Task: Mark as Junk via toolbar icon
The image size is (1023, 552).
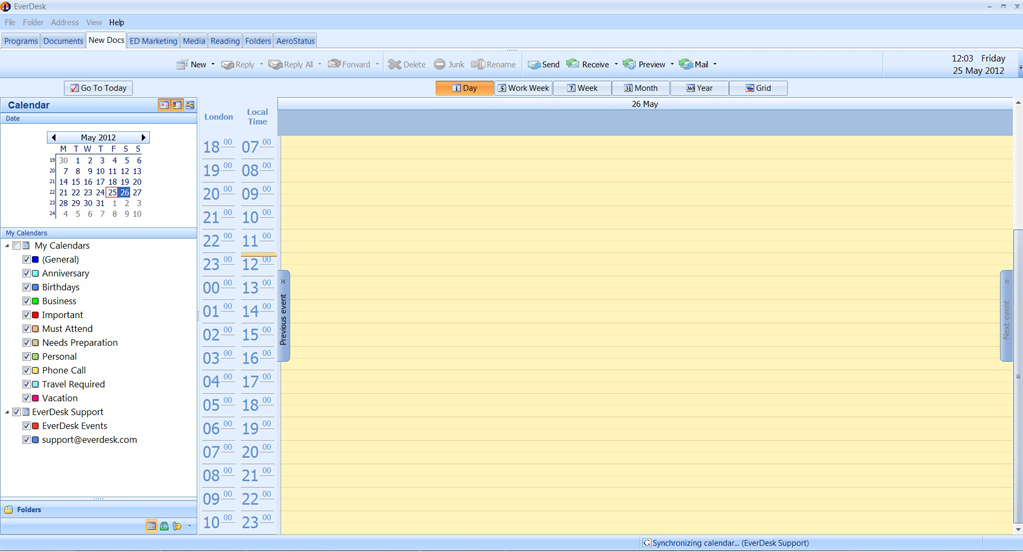Action: pyautogui.click(x=440, y=64)
